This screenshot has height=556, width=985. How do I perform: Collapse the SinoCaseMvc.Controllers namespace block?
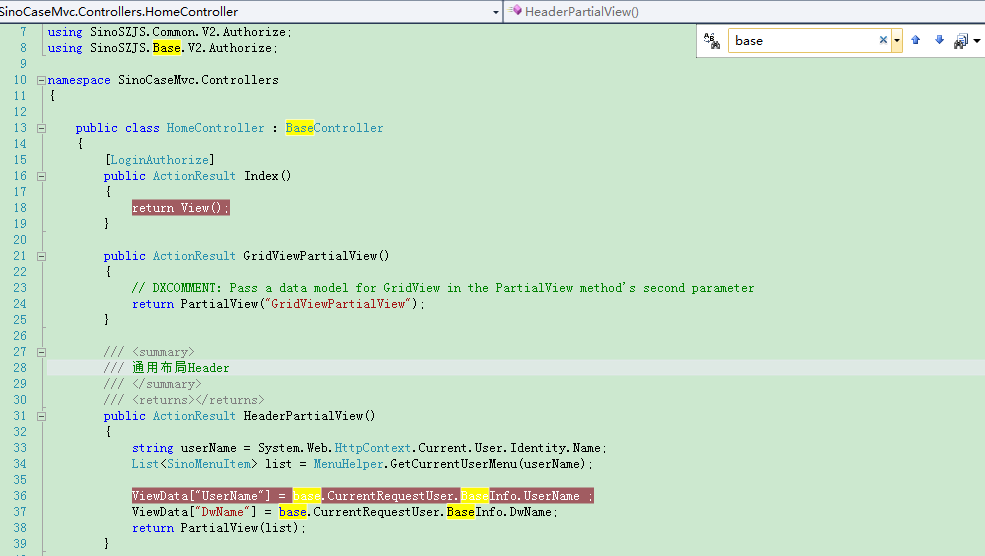coord(40,80)
